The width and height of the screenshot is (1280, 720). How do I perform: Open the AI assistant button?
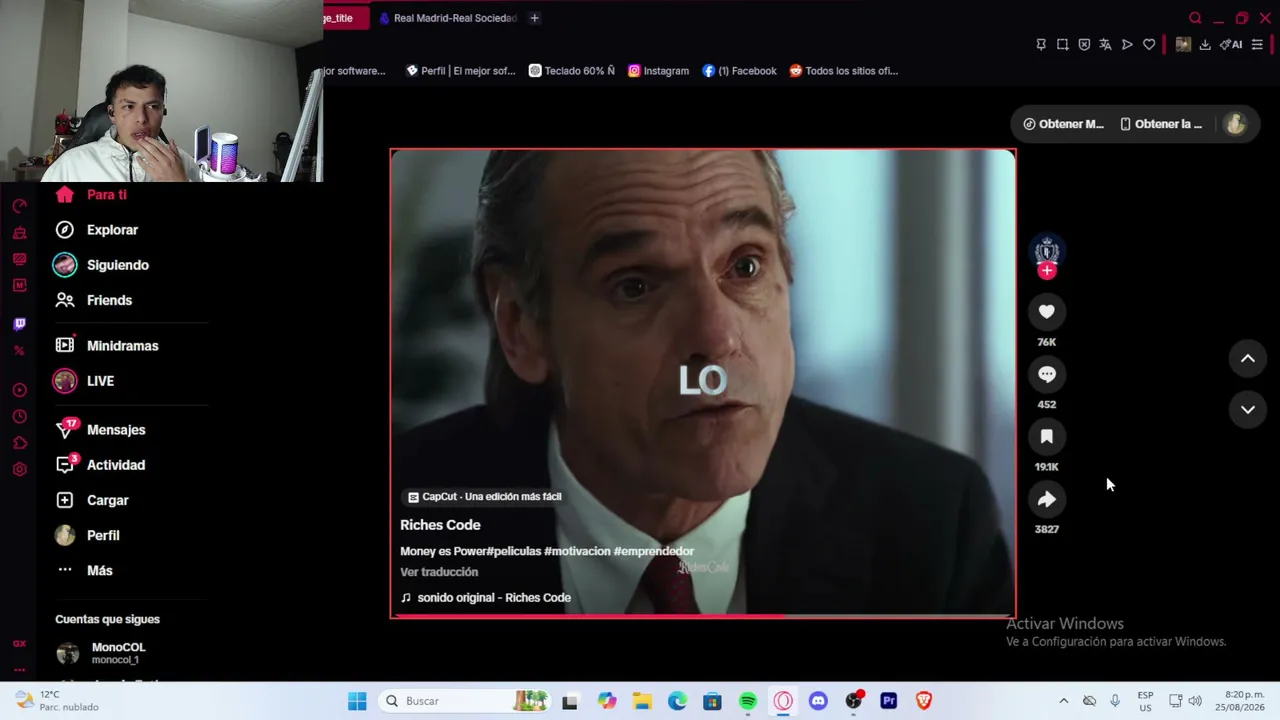pyautogui.click(x=1231, y=44)
